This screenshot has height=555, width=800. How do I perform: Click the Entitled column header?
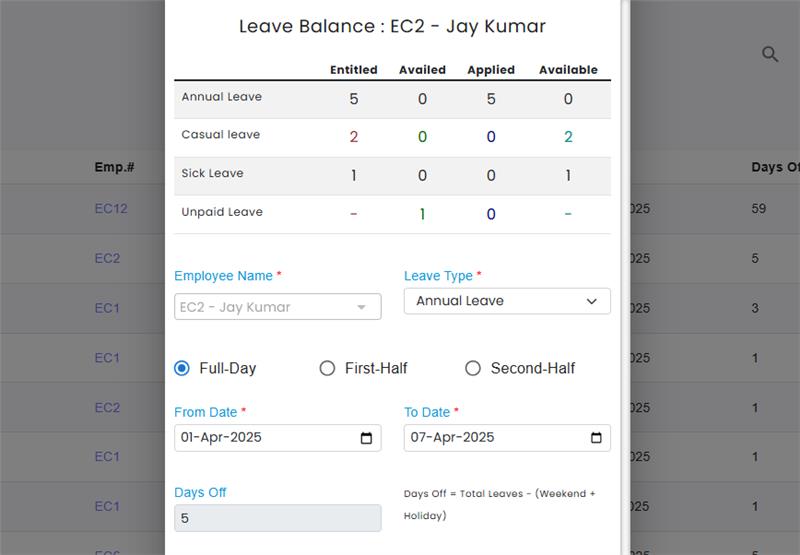click(354, 70)
